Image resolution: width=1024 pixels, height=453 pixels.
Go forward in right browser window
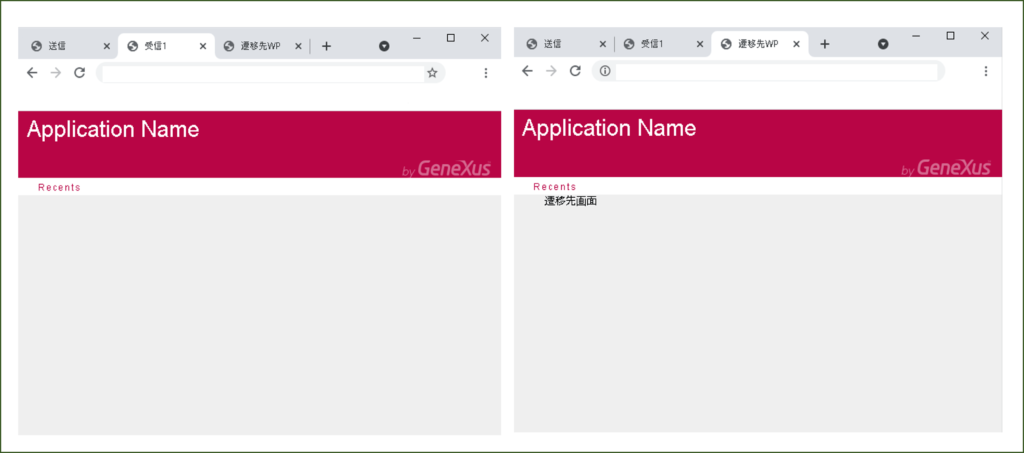click(551, 71)
